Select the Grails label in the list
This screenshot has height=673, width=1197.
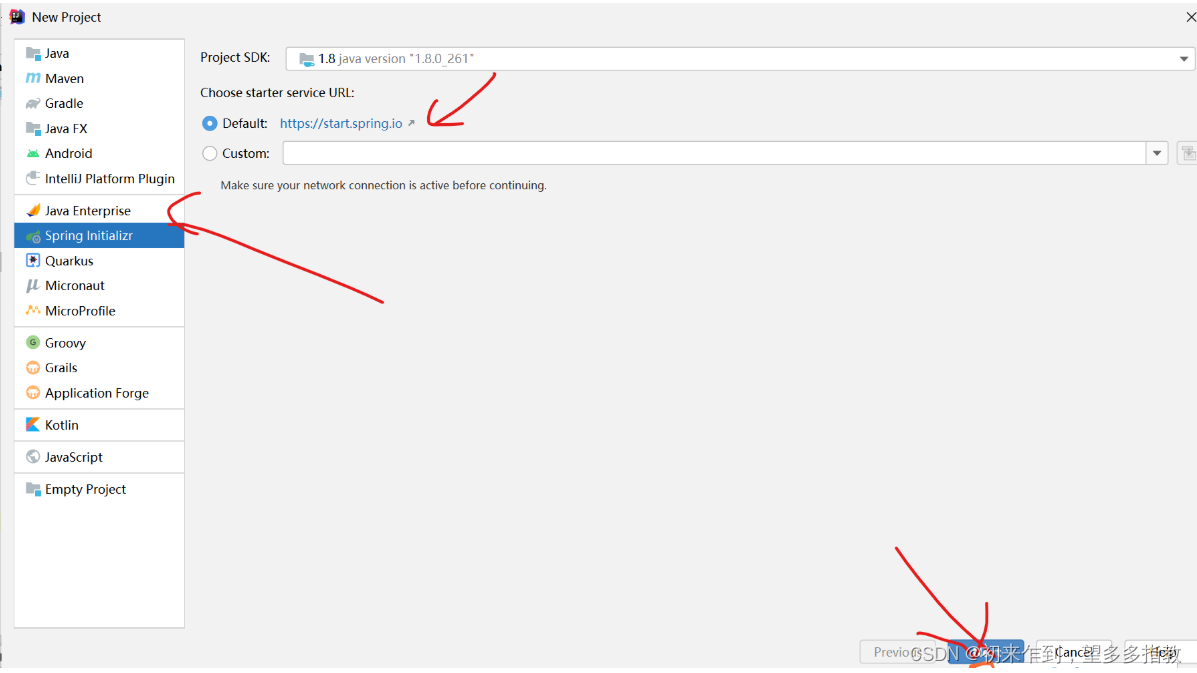[x=61, y=368]
